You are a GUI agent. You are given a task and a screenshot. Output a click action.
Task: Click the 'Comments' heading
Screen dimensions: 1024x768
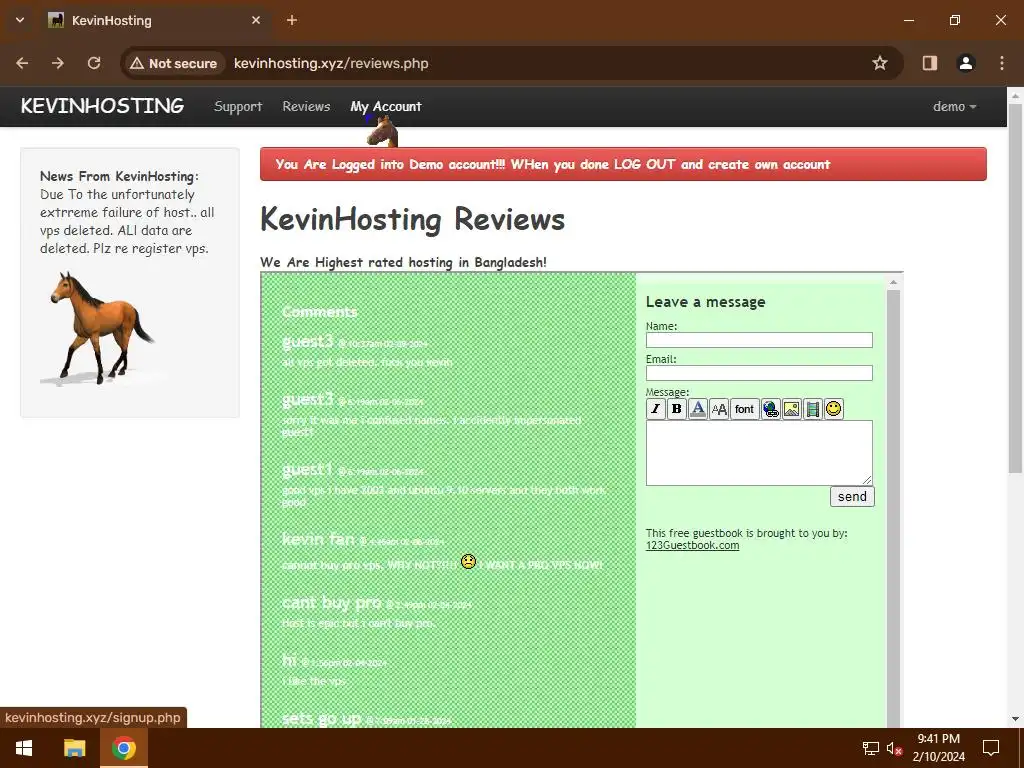(x=319, y=312)
